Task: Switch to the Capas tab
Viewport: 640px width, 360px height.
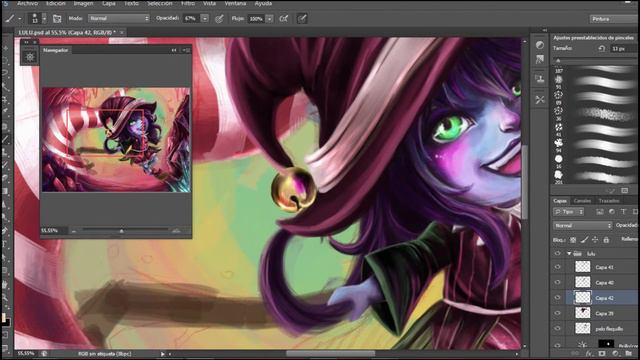Action: [560, 201]
